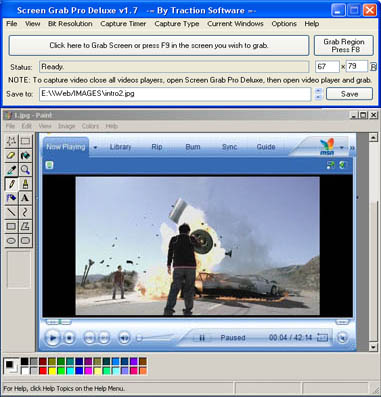Select the Polygon tool in Paint
Screen dimensions: 381x397
pyautogui.click(x=25, y=226)
